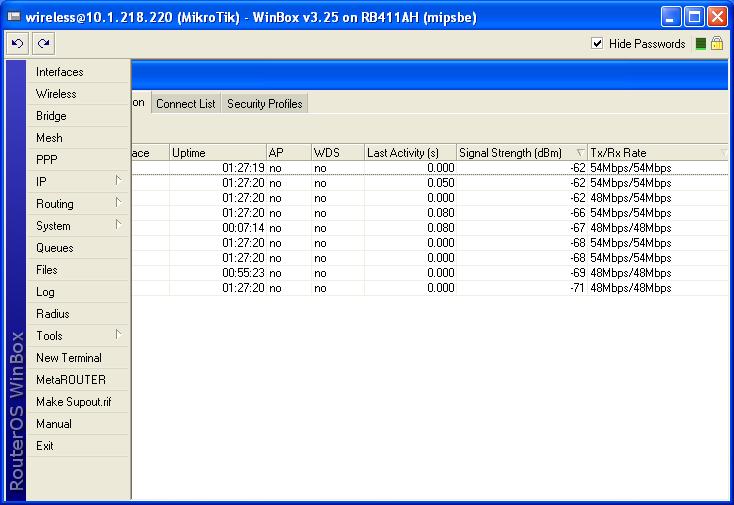
Task: Expand the System submenu arrow
Action: pos(118,225)
